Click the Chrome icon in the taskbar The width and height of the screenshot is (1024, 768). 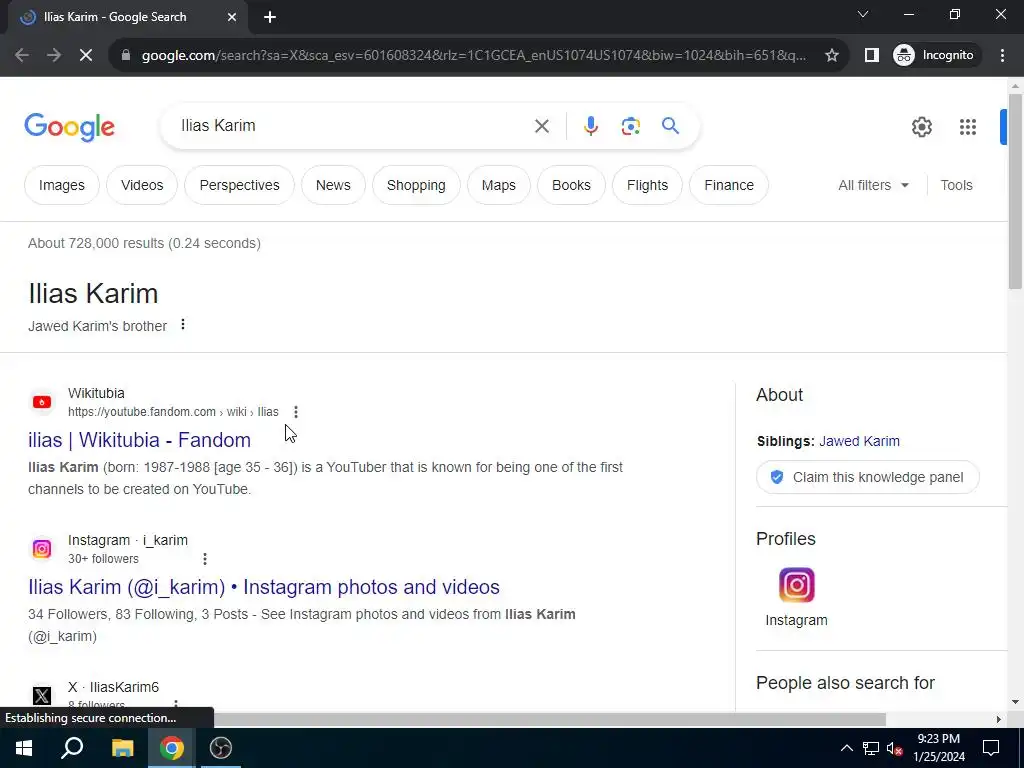tap(171, 748)
